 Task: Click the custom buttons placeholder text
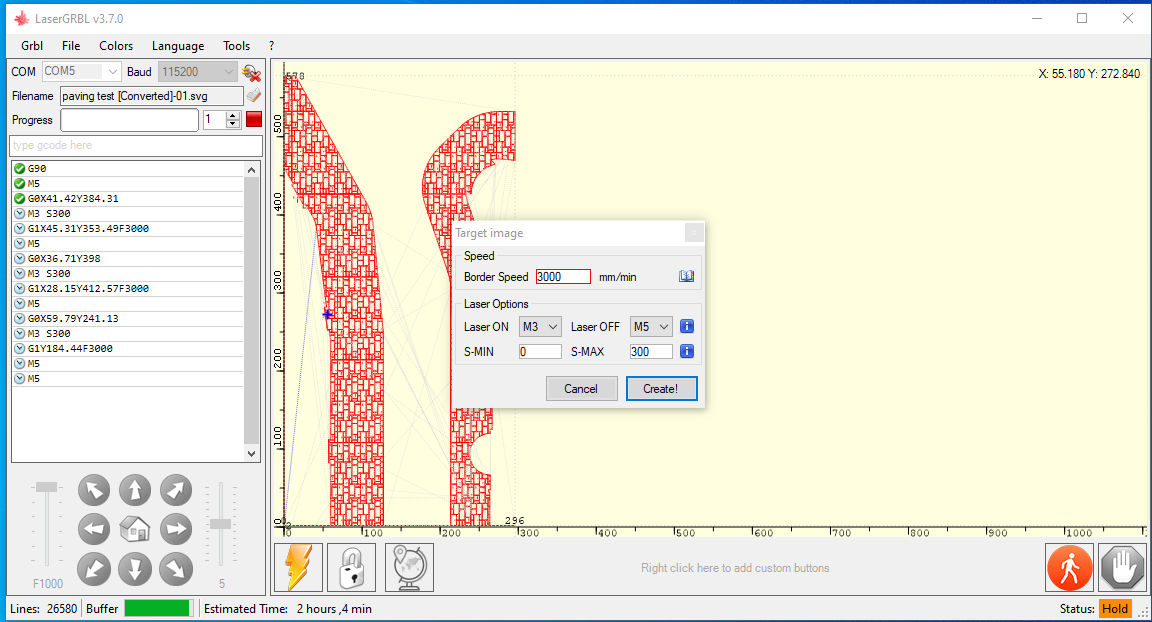[735, 568]
